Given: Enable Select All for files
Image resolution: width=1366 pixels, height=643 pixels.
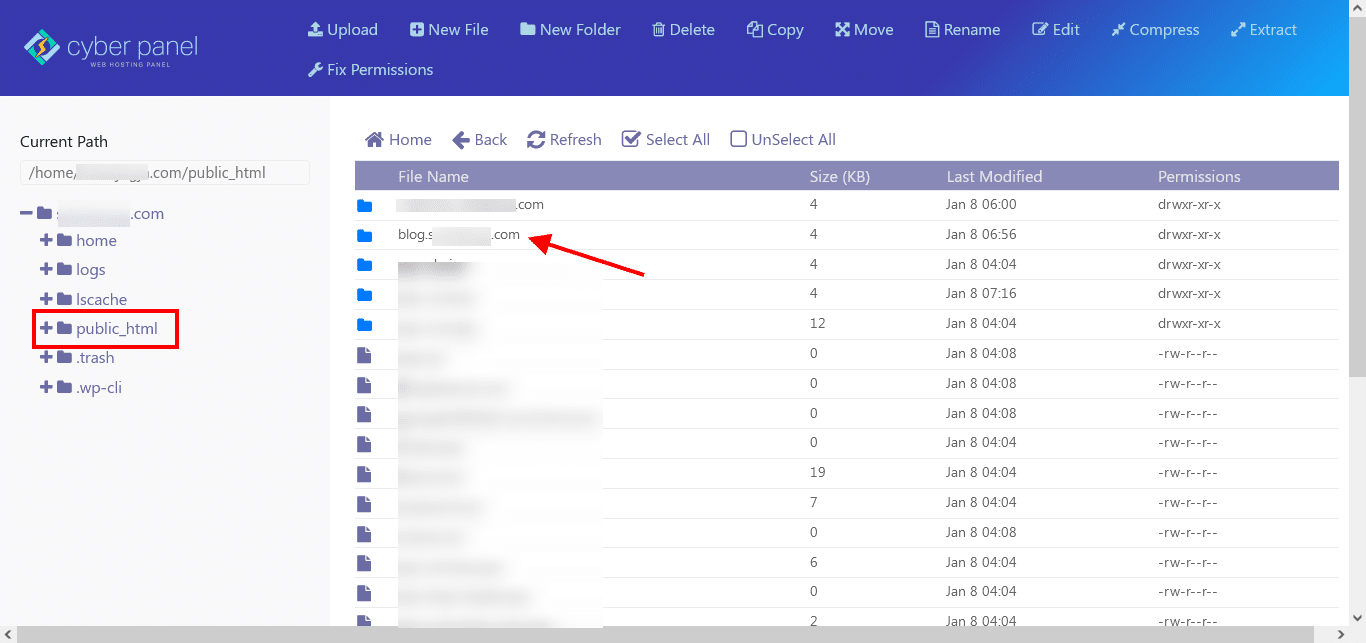Looking at the screenshot, I should pos(665,139).
